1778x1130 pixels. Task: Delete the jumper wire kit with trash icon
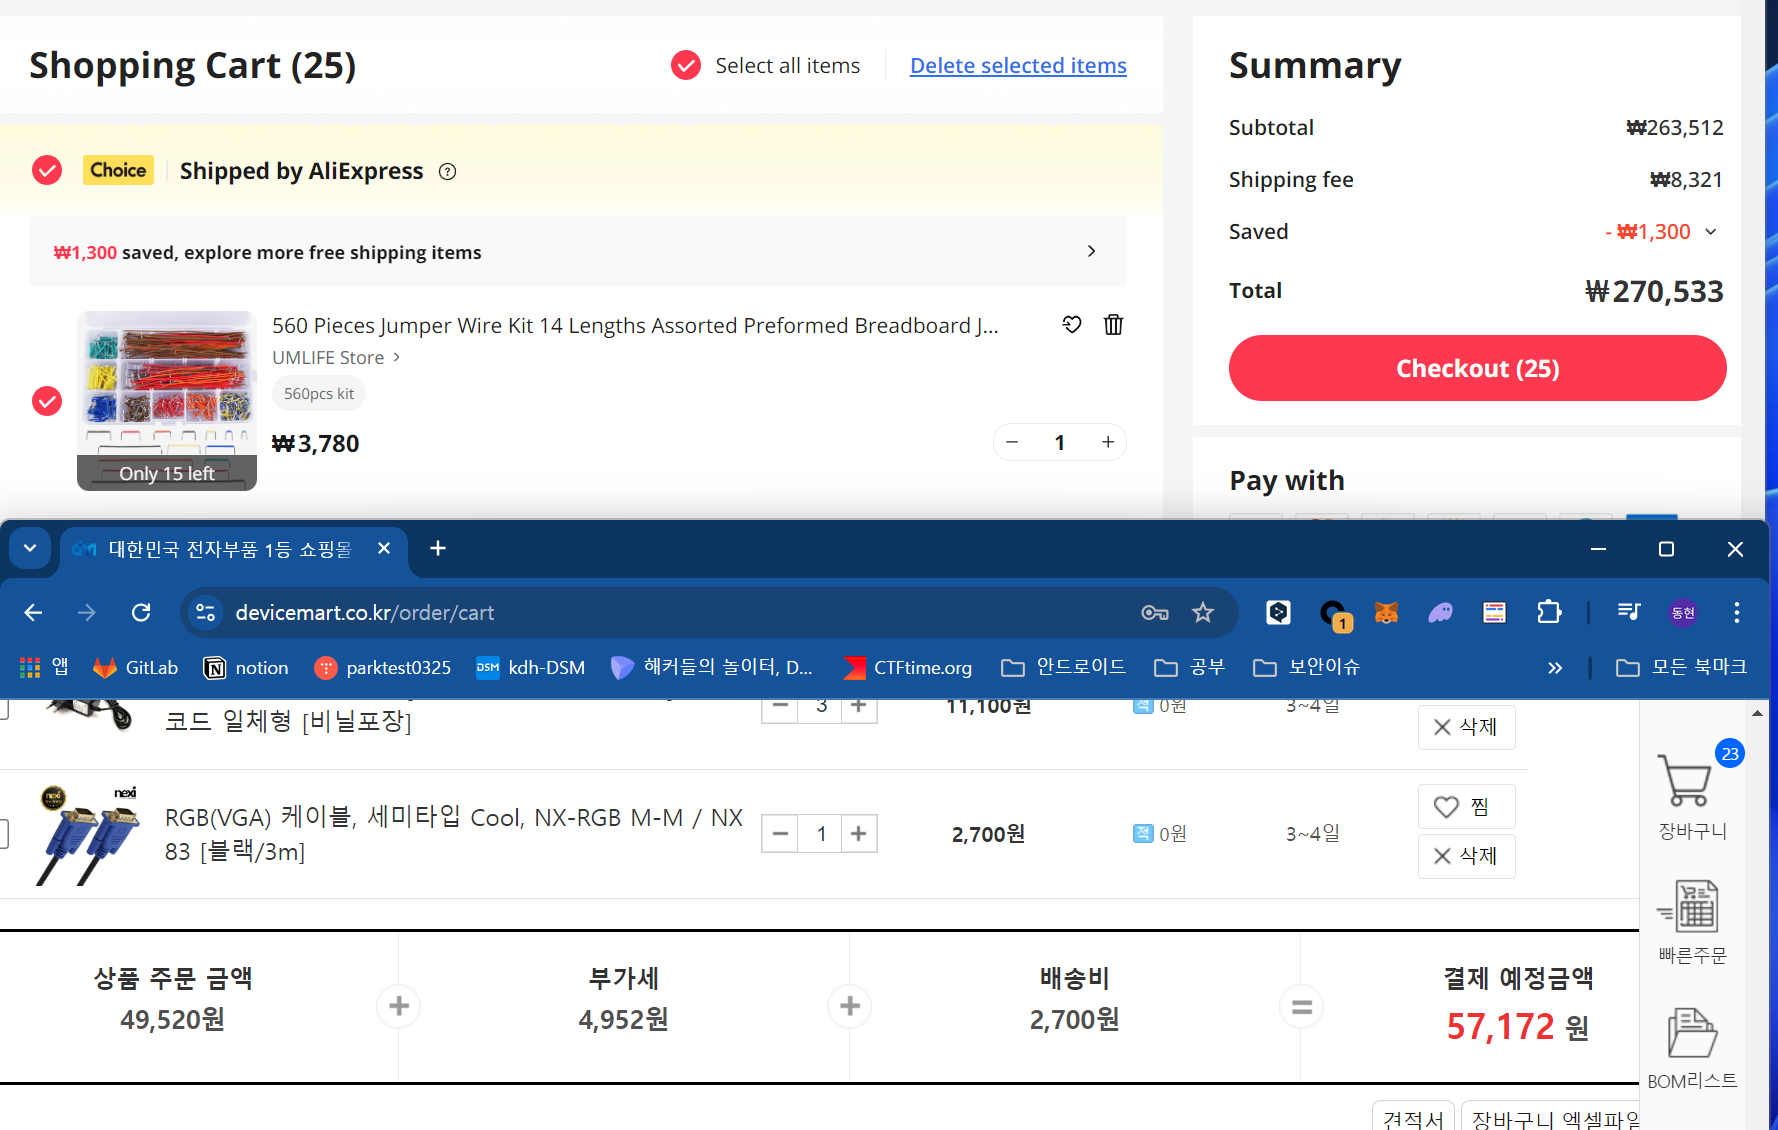(x=1113, y=325)
